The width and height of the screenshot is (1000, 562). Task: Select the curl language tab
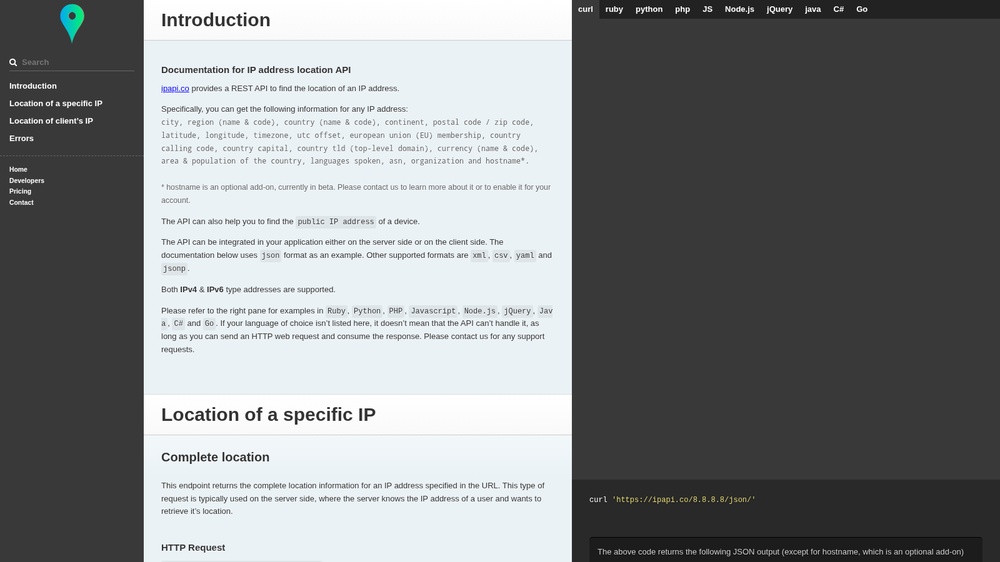[585, 9]
